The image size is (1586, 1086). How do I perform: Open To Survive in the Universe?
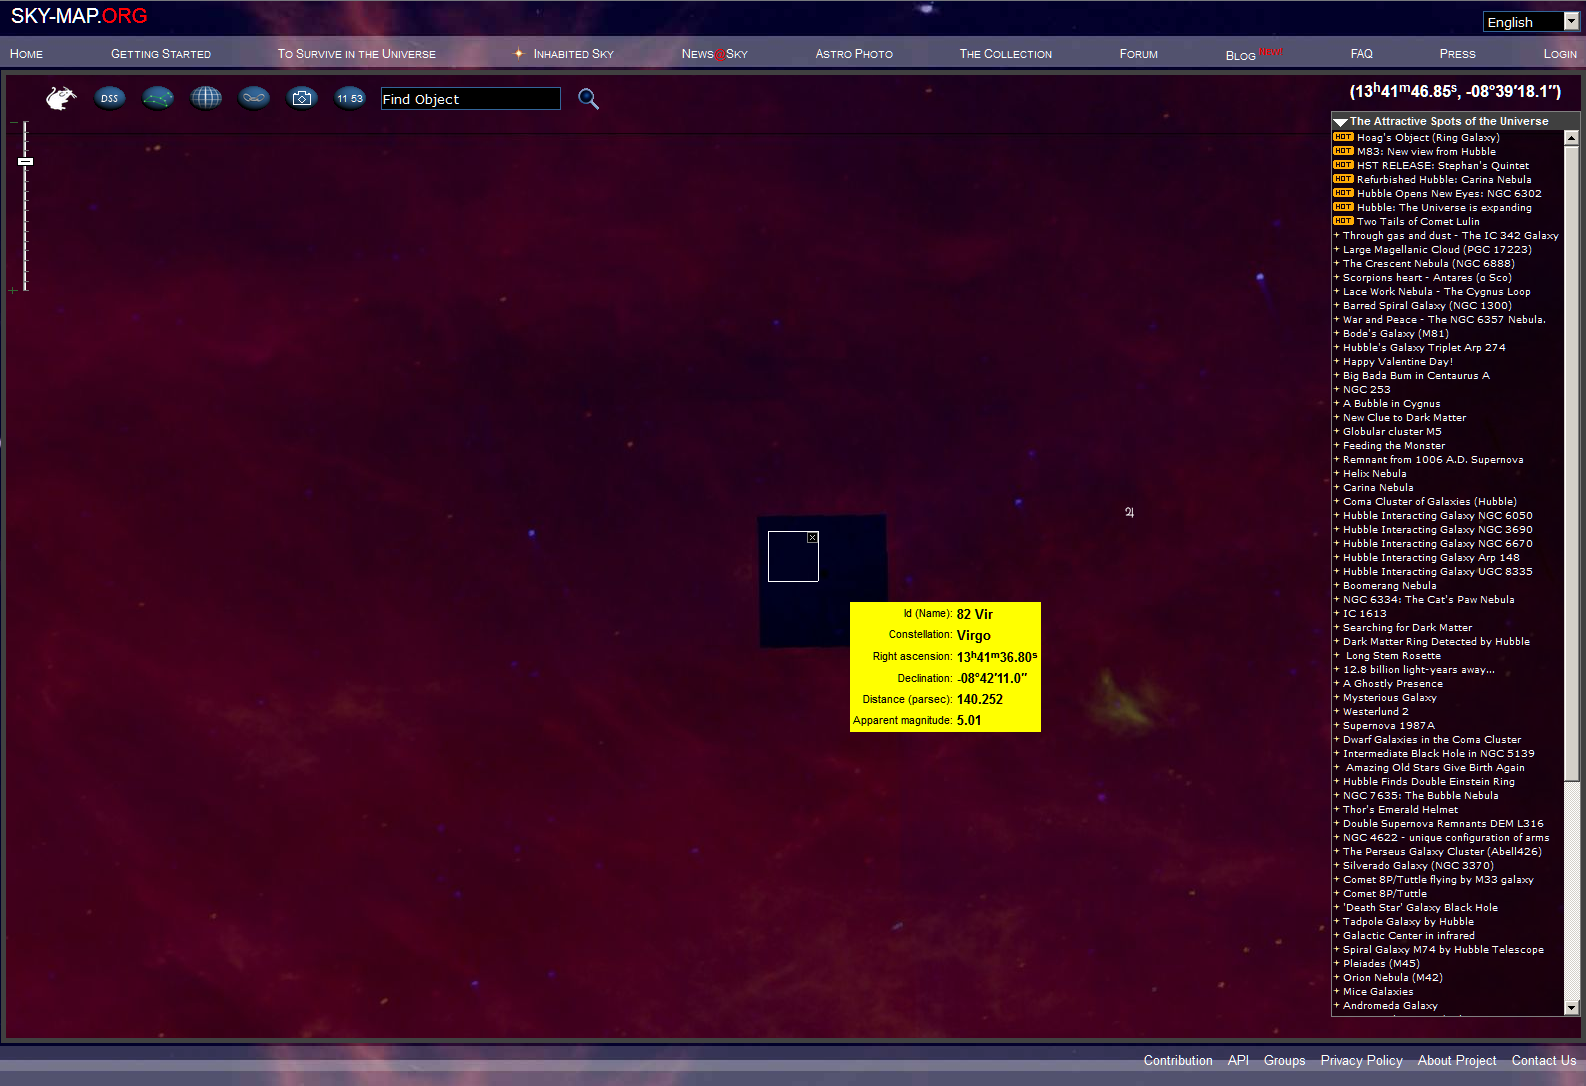click(x=357, y=54)
